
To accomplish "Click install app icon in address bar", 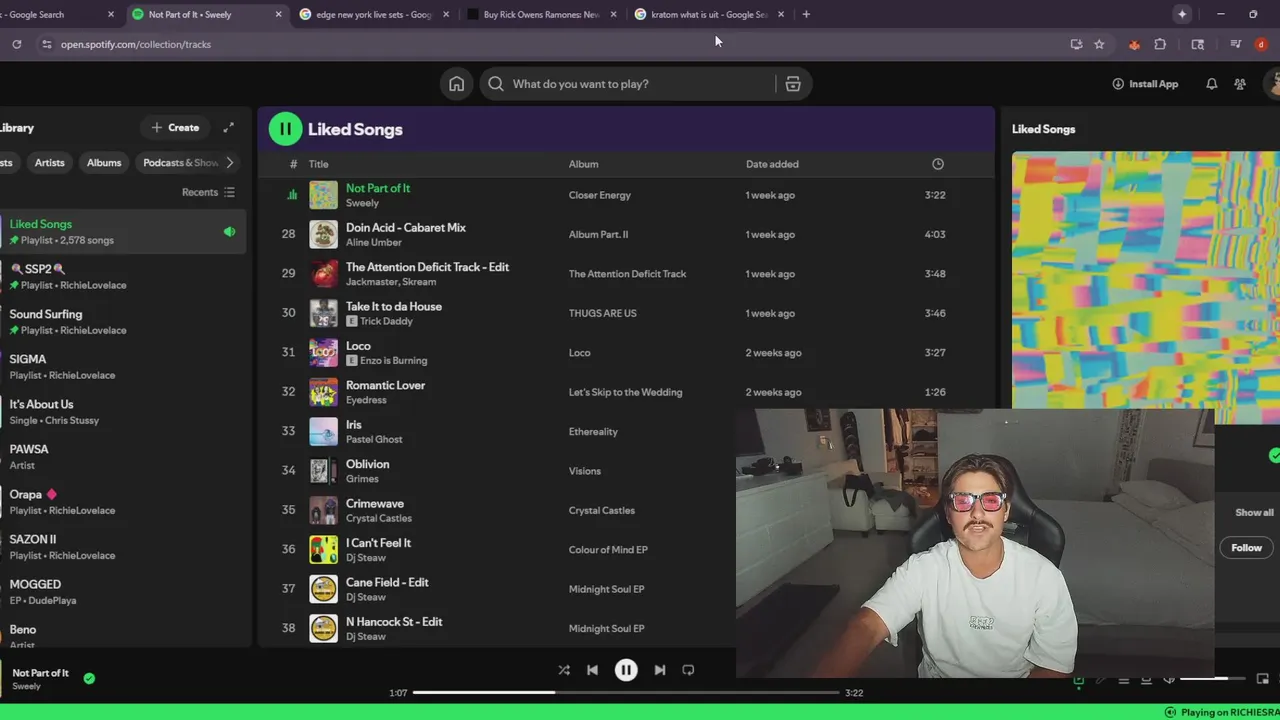I will pos(1076,44).
